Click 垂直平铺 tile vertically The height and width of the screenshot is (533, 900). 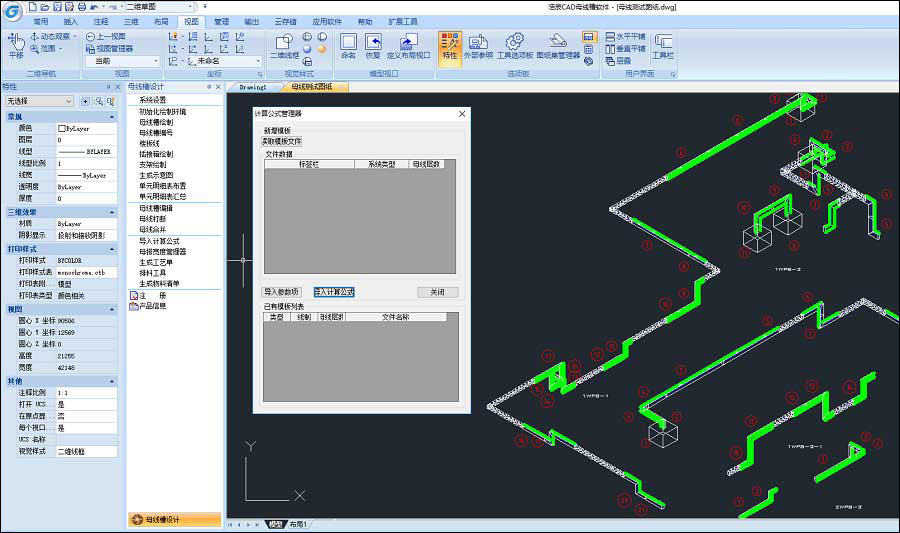[x=626, y=49]
